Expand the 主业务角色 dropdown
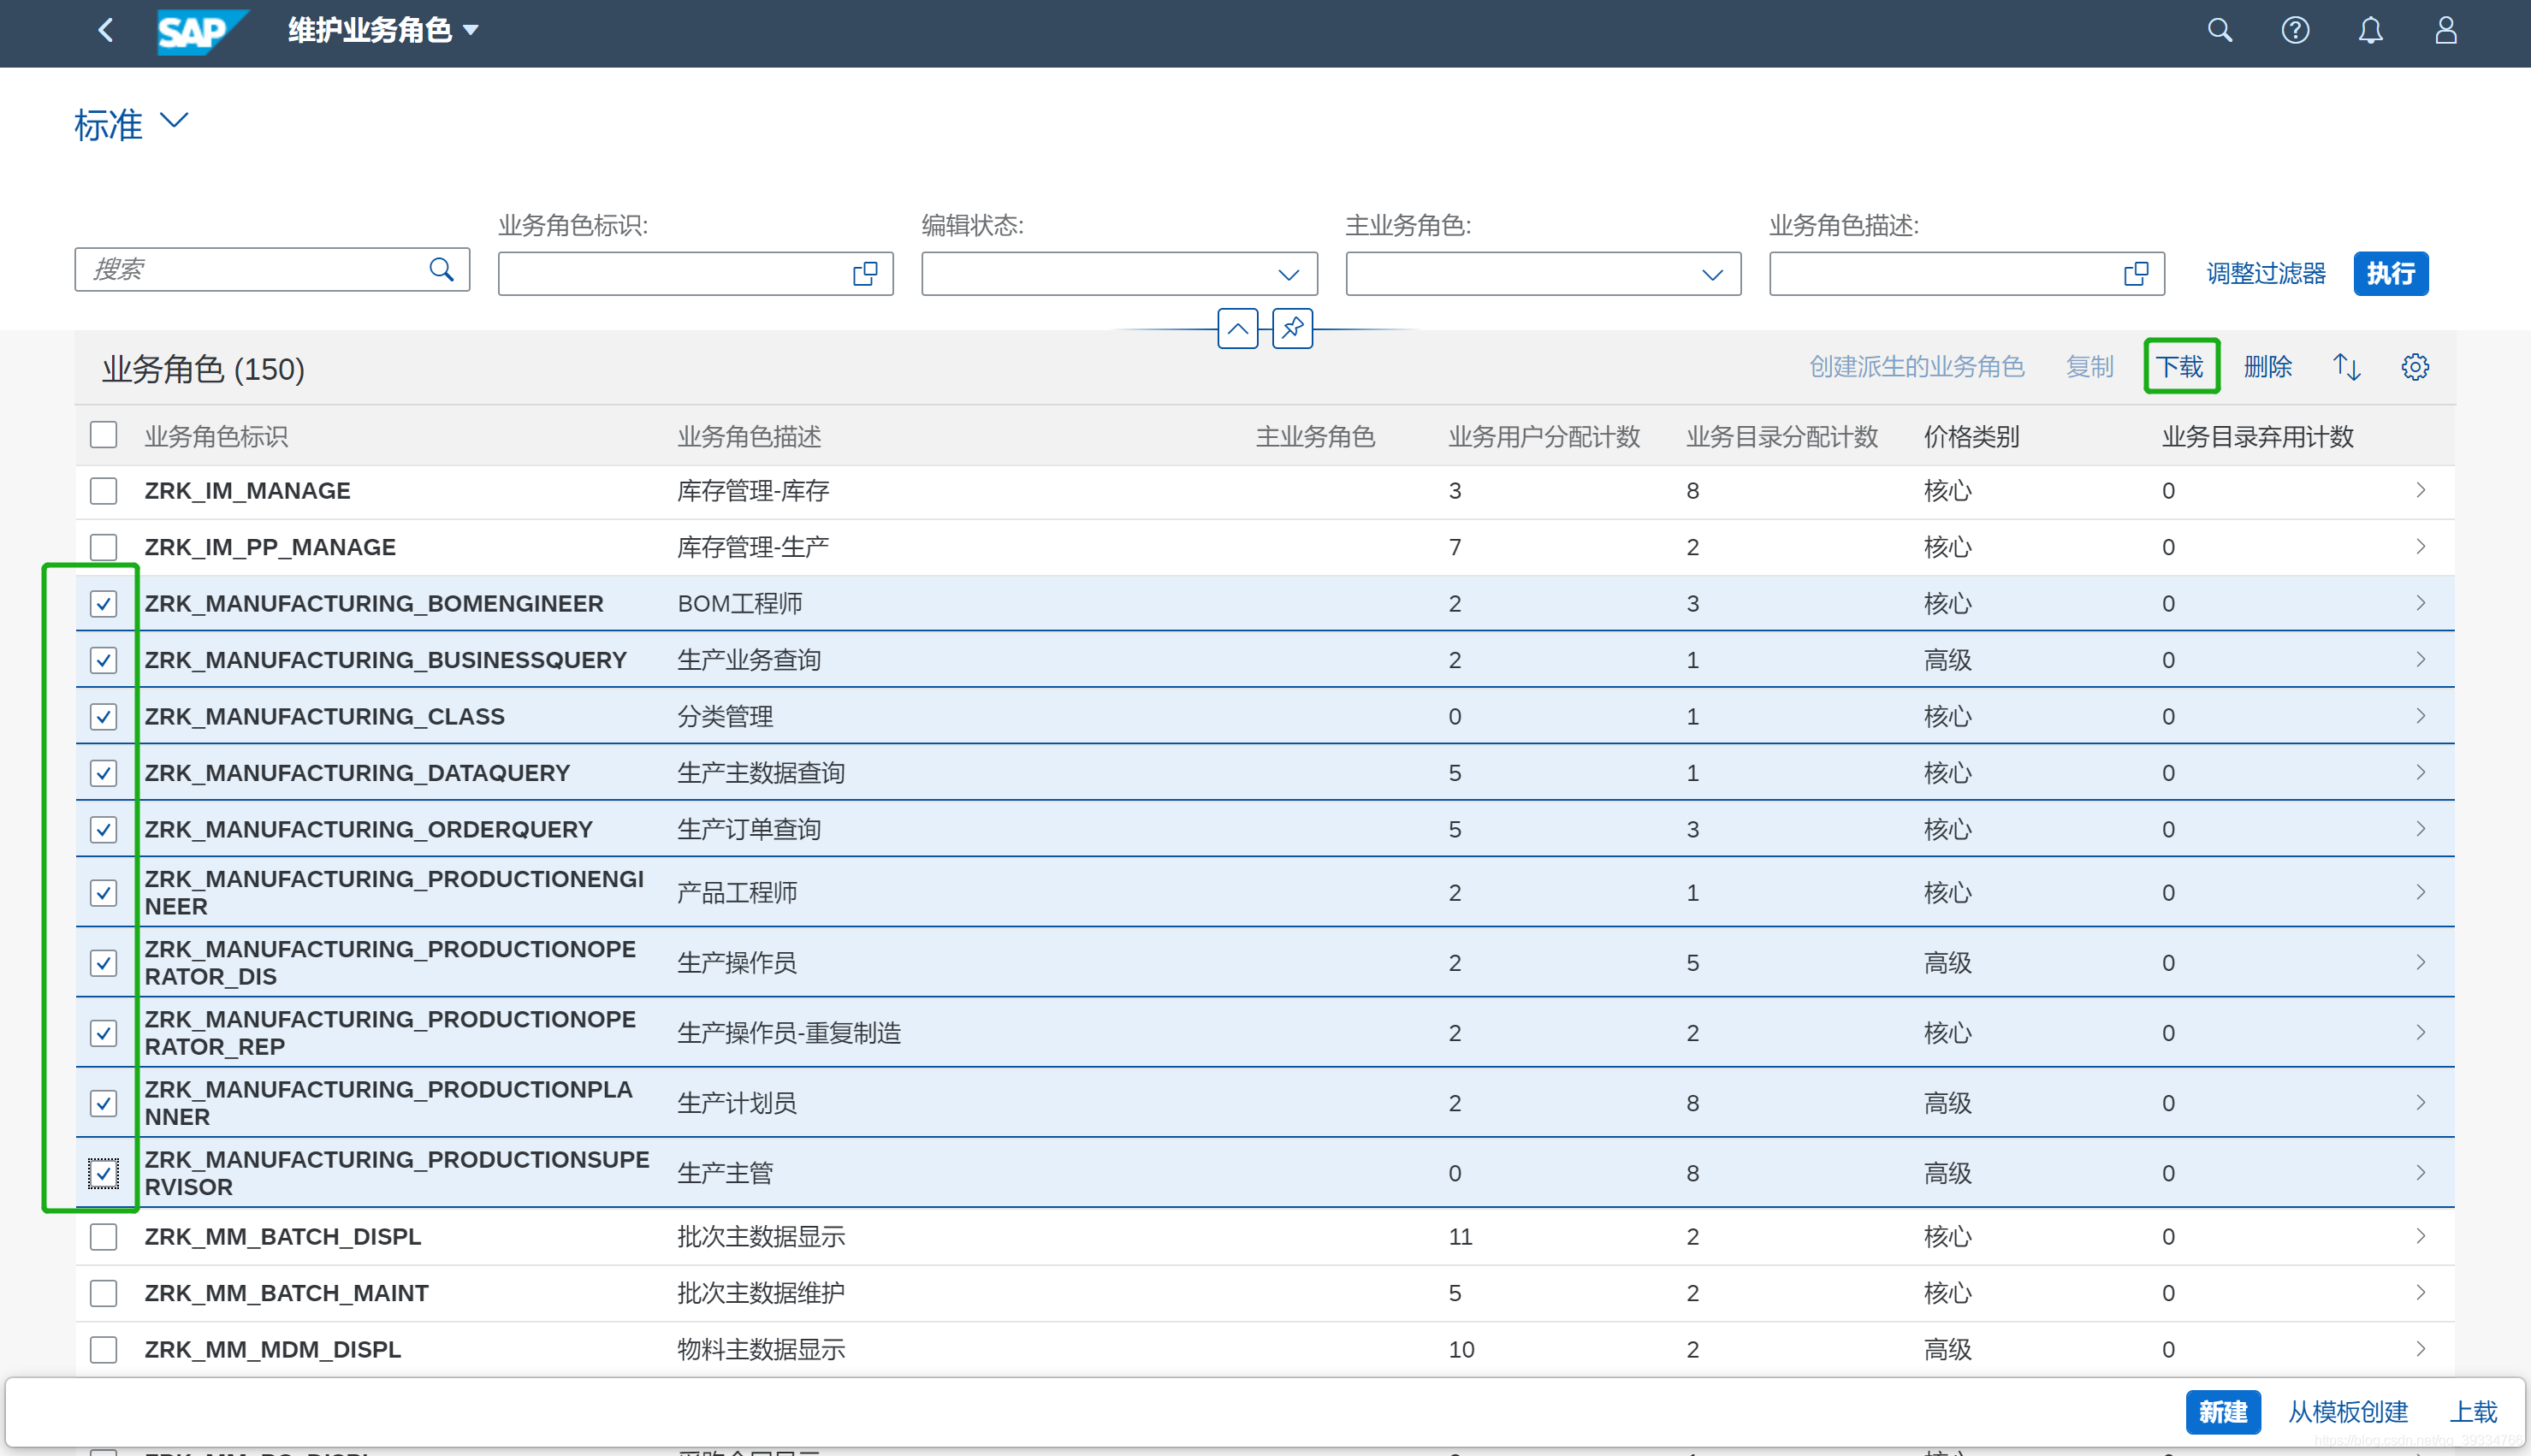 point(1712,274)
